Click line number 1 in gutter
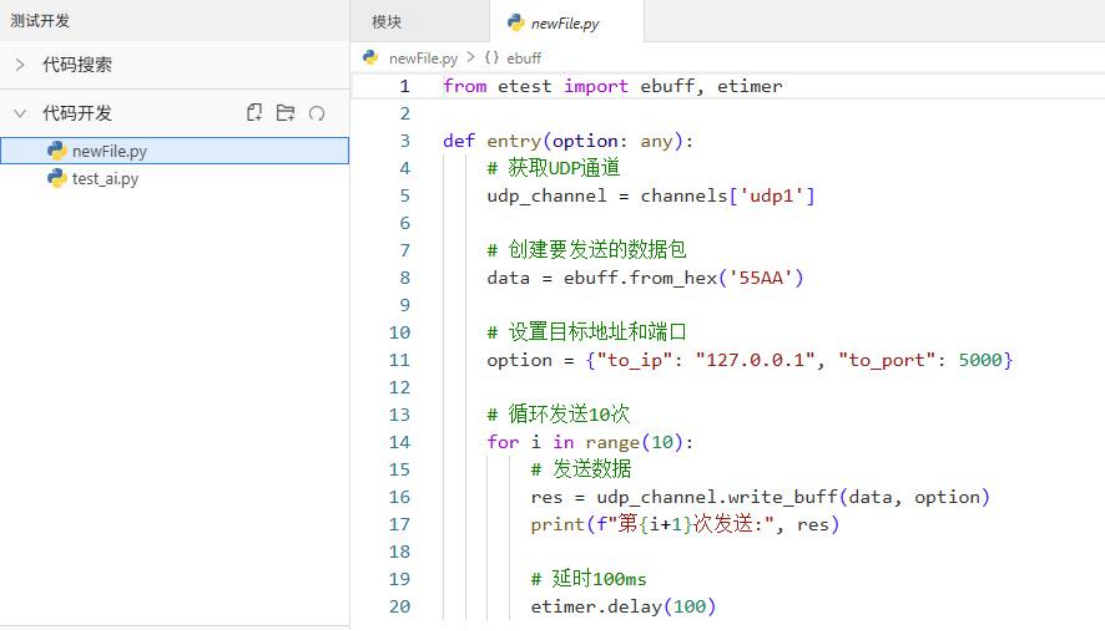The image size is (1105, 631). pos(405,86)
